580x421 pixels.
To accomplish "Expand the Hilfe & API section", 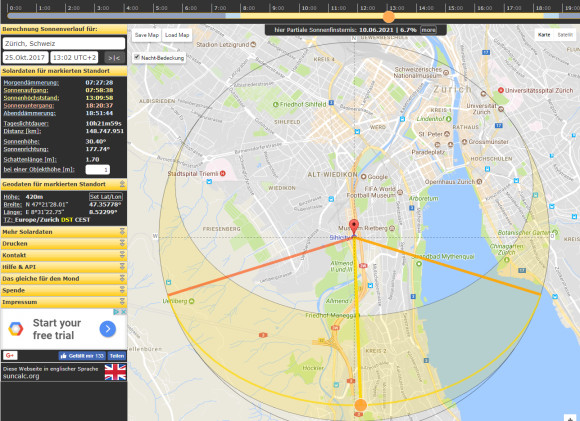I will (64, 267).
